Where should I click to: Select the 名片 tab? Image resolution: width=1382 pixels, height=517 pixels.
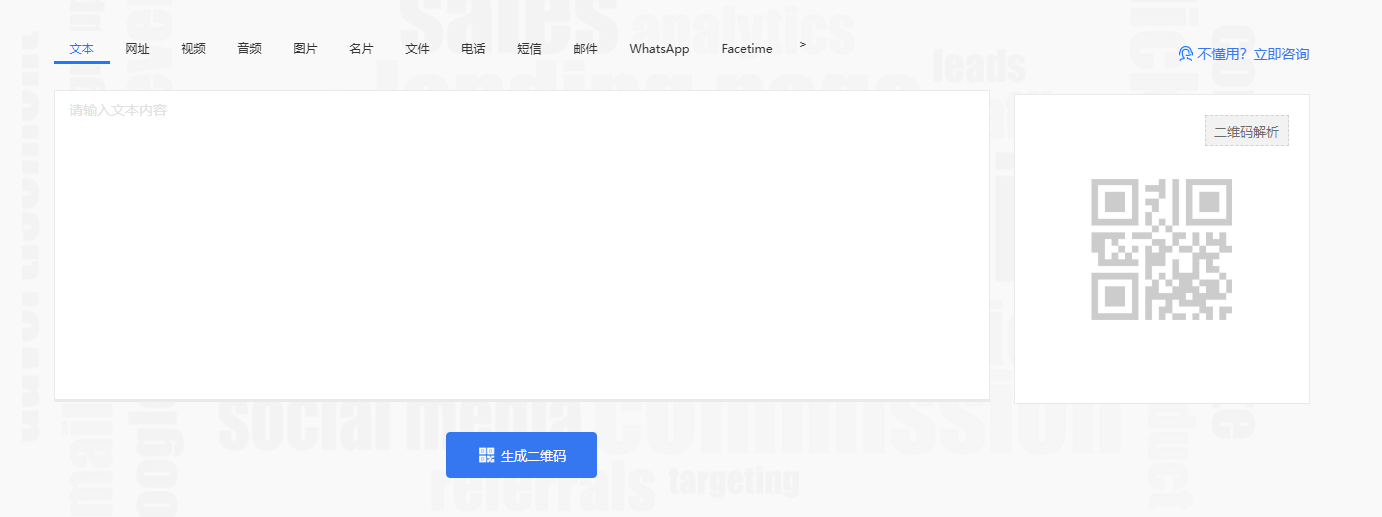[361, 49]
